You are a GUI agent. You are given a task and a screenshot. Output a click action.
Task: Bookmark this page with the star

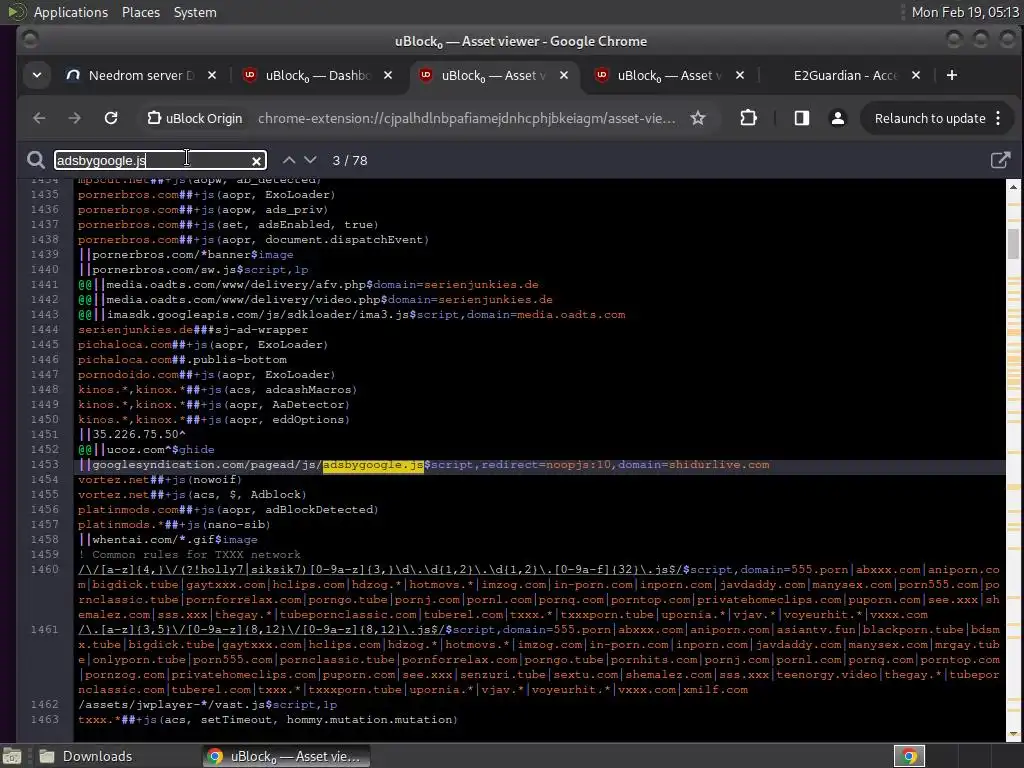tap(698, 118)
